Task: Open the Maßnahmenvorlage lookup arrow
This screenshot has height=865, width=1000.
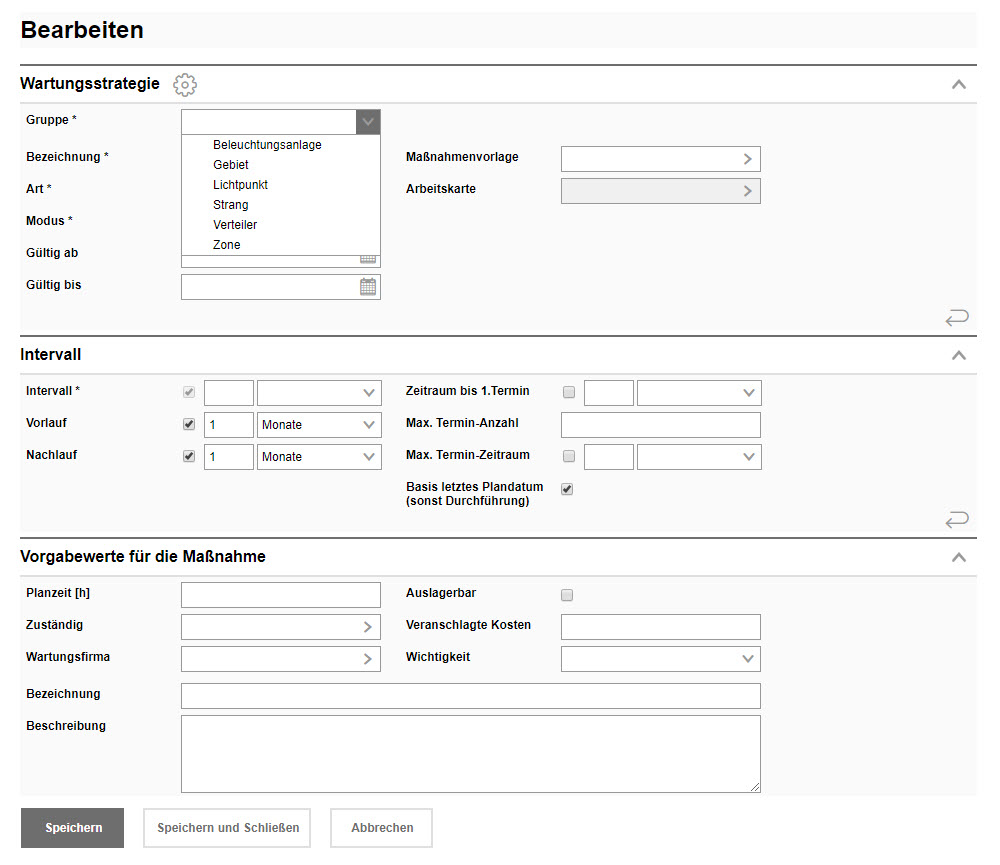Action: coord(747,159)
